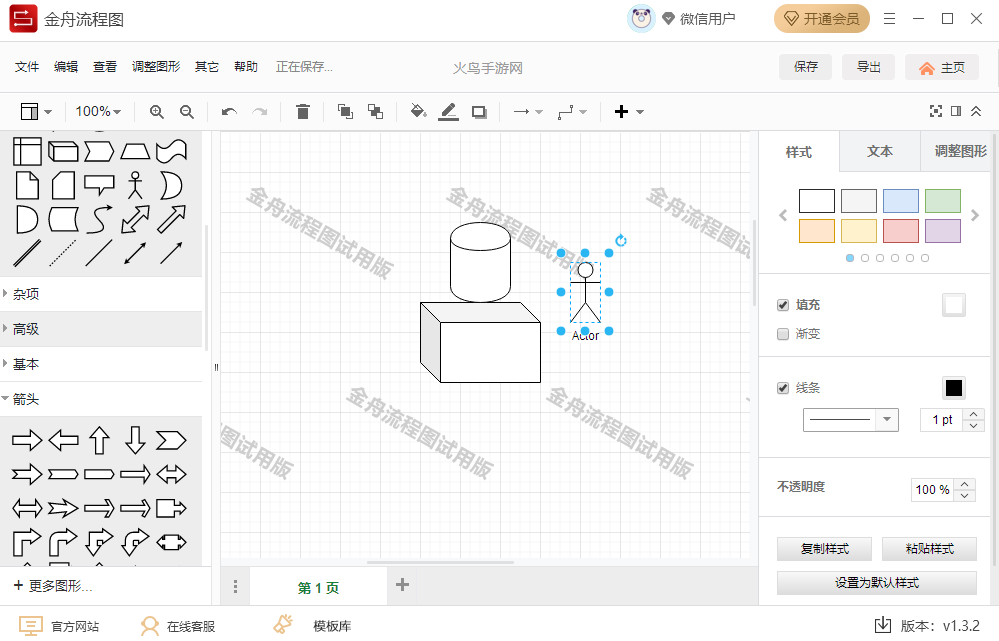Pick the light blue style swatch

pos(900,201)
